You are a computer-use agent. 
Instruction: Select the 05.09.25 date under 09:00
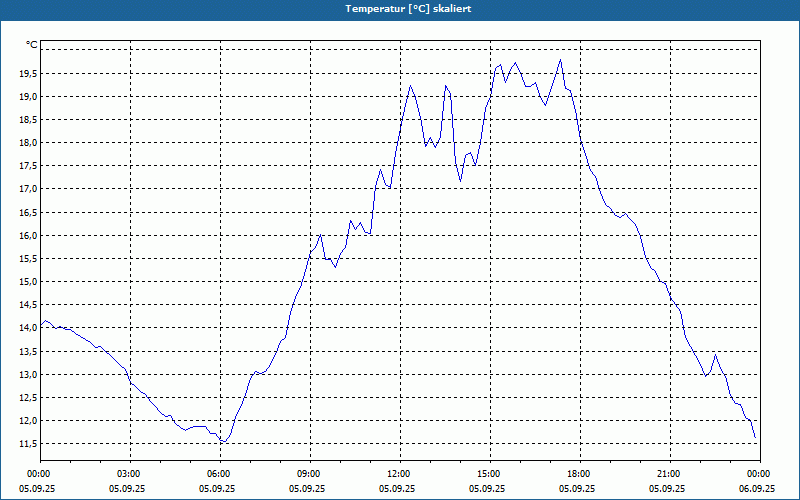click(307, 488)
